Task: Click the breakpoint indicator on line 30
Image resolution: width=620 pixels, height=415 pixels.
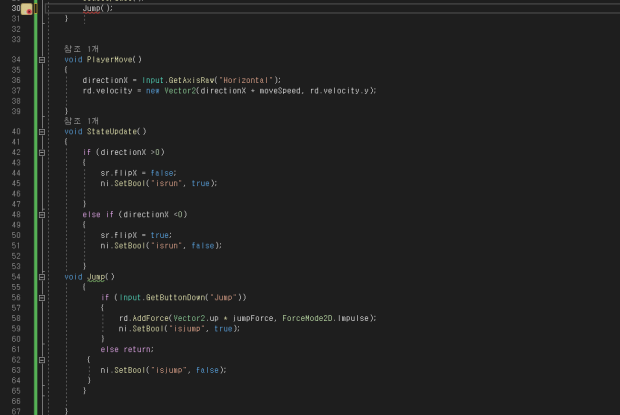Action: click(26, 9)
